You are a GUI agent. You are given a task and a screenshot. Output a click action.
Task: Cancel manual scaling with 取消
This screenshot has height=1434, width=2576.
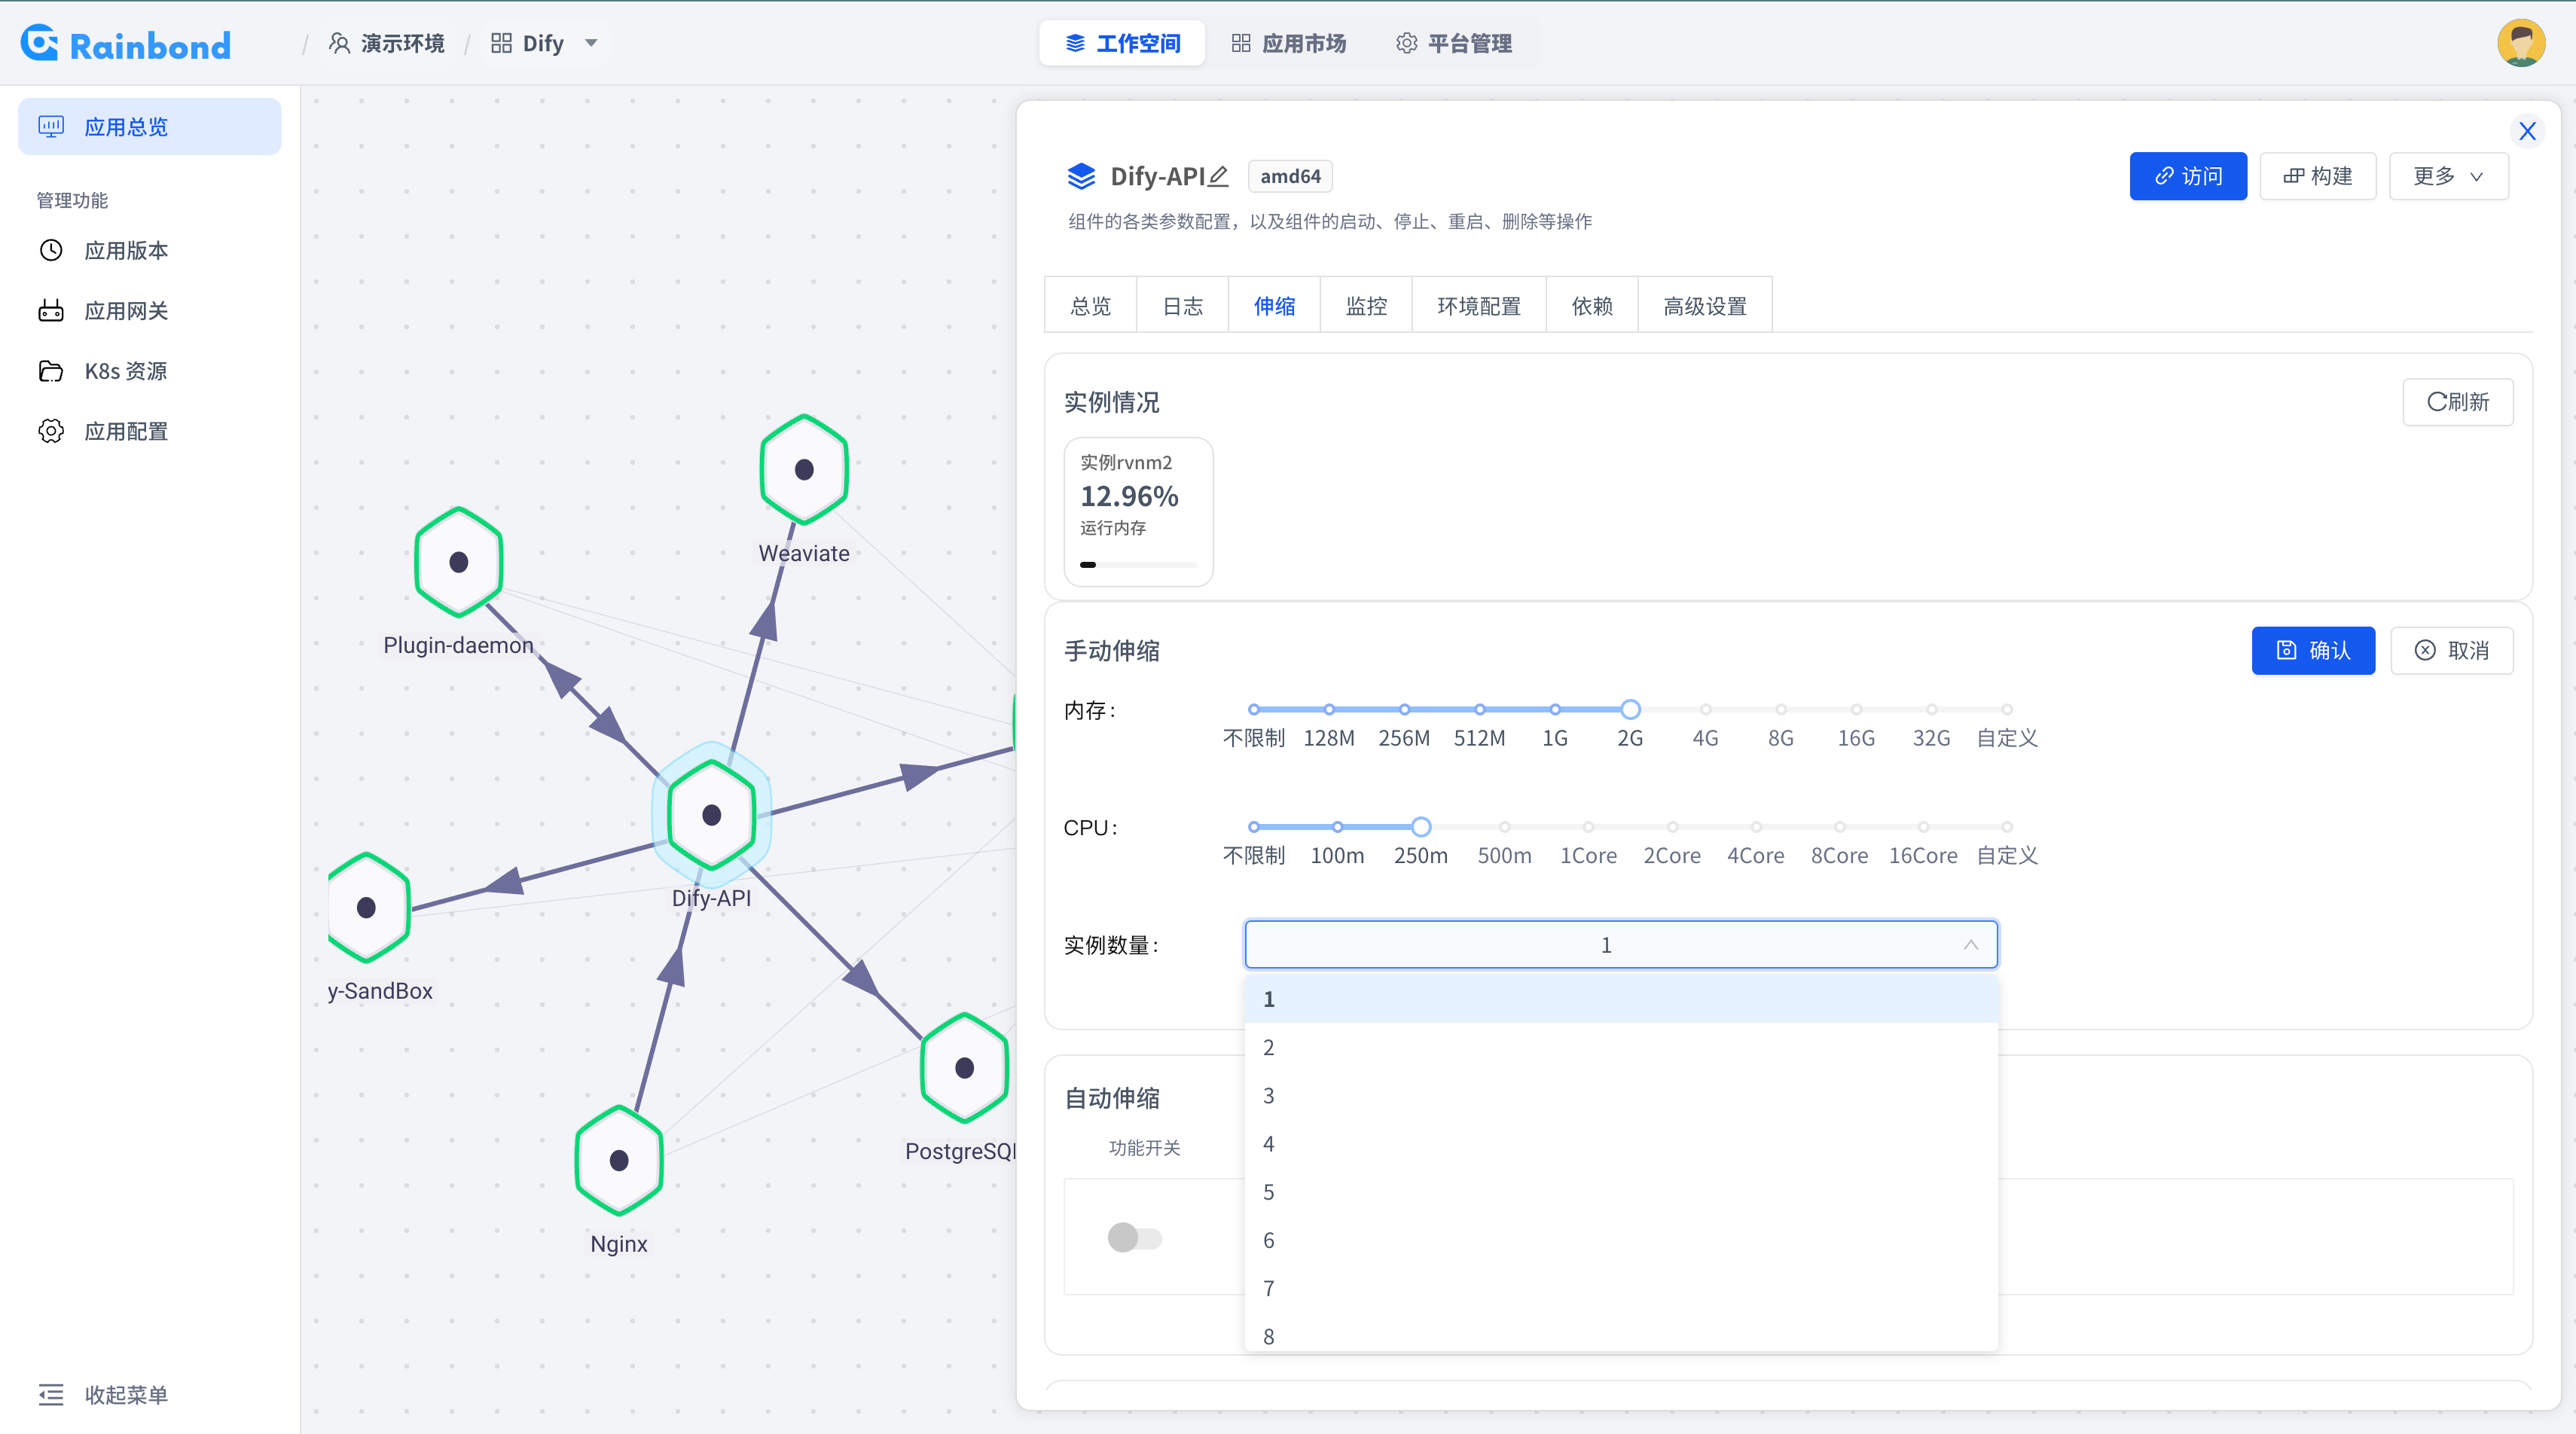(2452, 651)
